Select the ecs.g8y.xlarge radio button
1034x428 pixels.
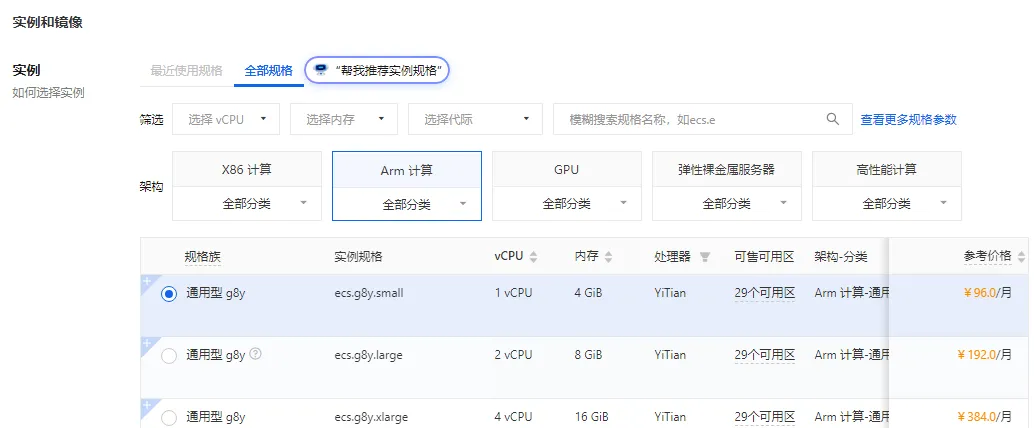click(169, 417)
